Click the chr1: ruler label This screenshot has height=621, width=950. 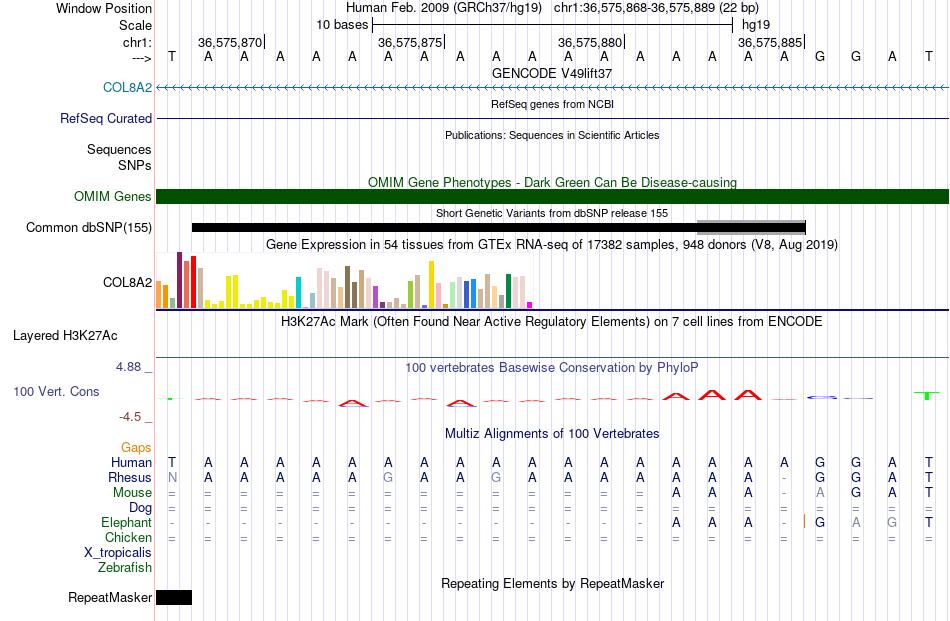tap(137, 42)
